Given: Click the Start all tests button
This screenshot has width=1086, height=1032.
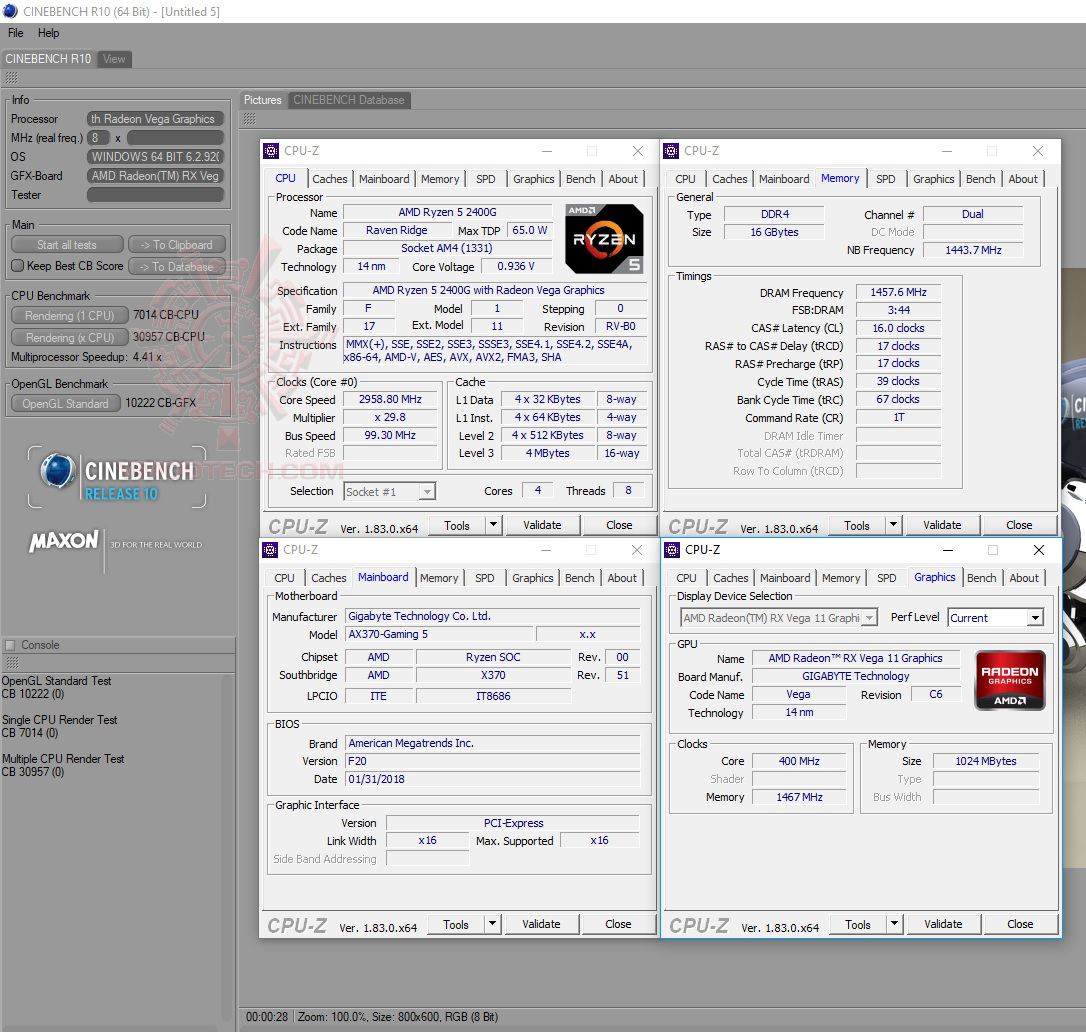Looking at the screenshot, I should 66,244.
